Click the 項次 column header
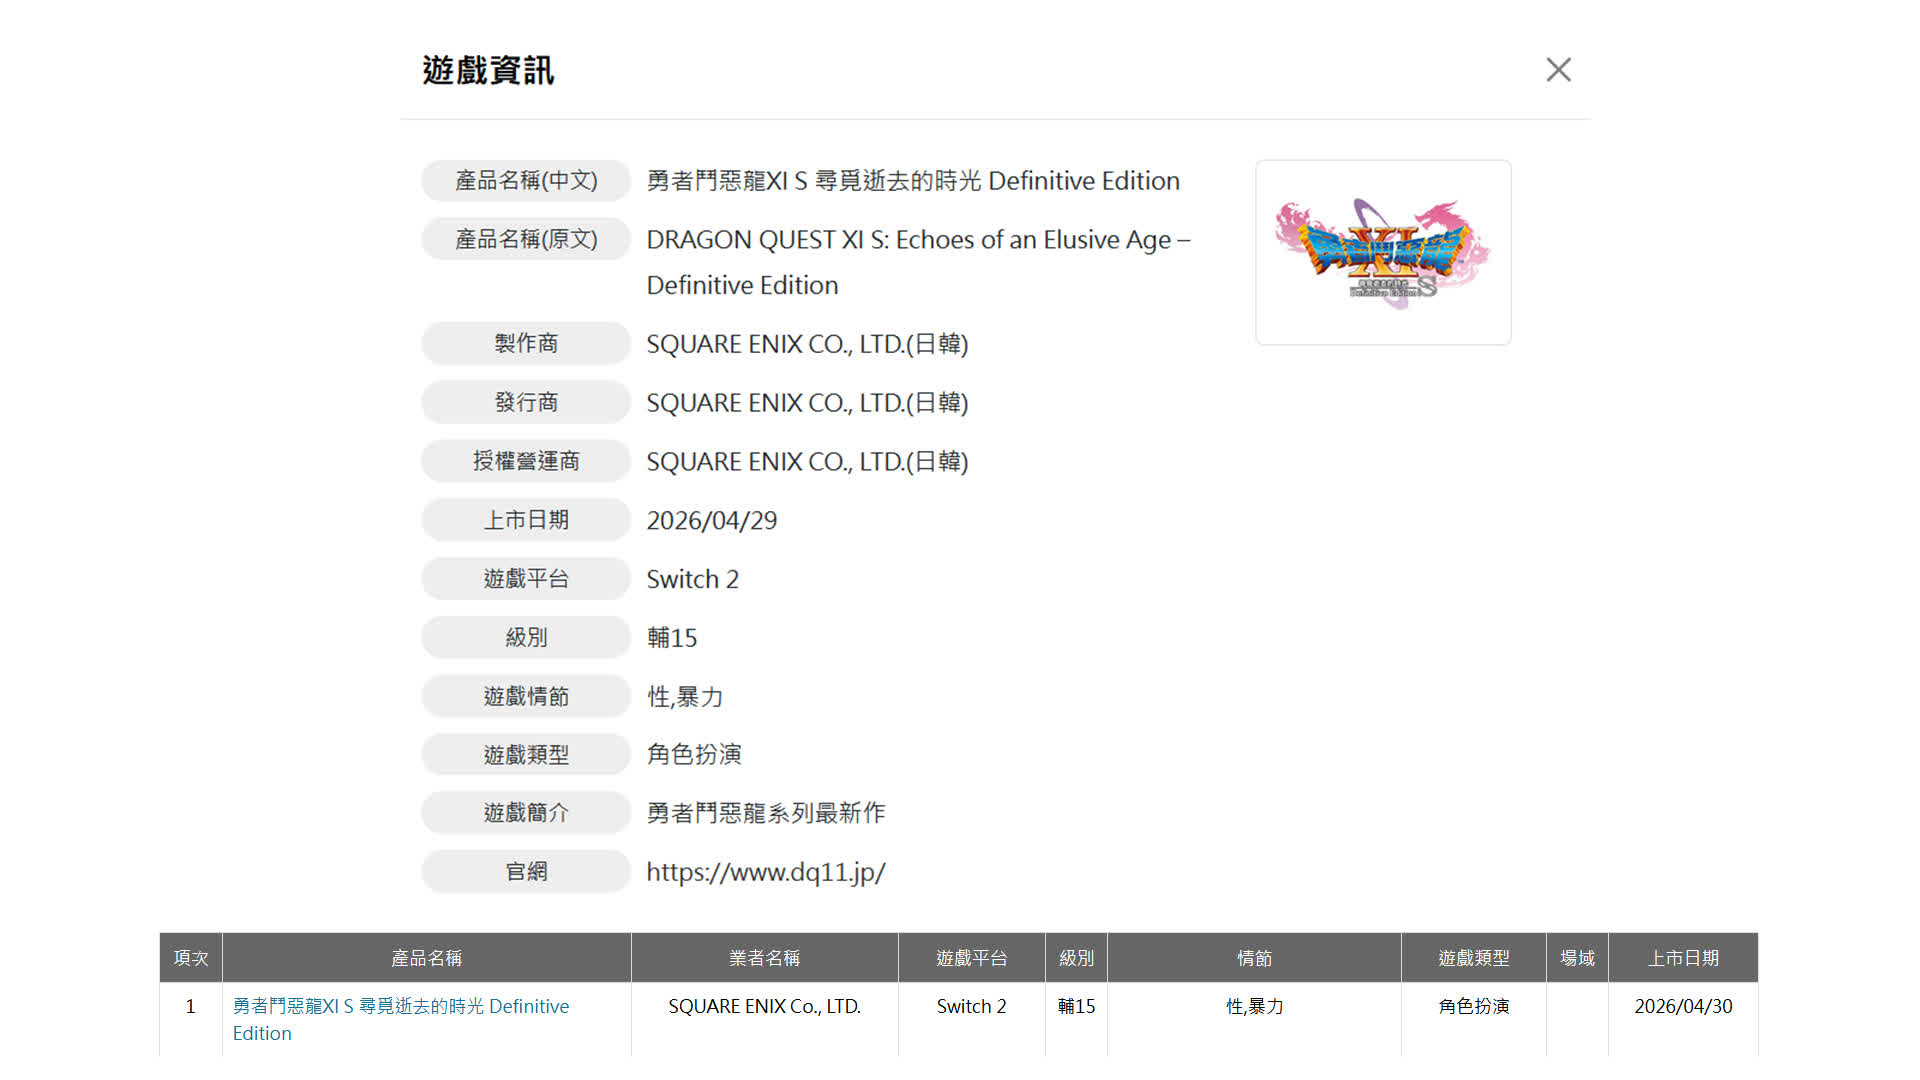This screenshot has width=1920, height=1080. (x=191, y=958)
